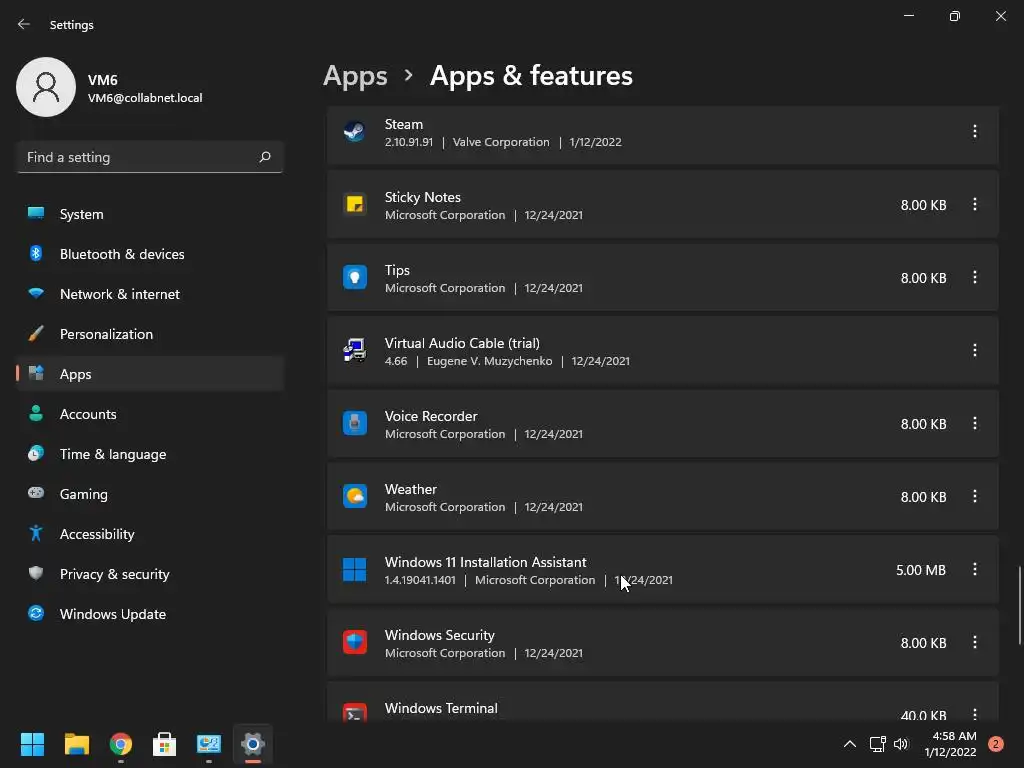Click the Steam app icon
This screenshot has width=1024, height=768.
(354, 132)
